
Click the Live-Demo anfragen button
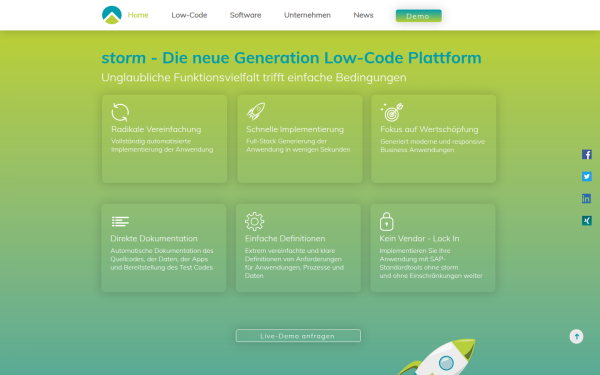click(x=298, y=336)
